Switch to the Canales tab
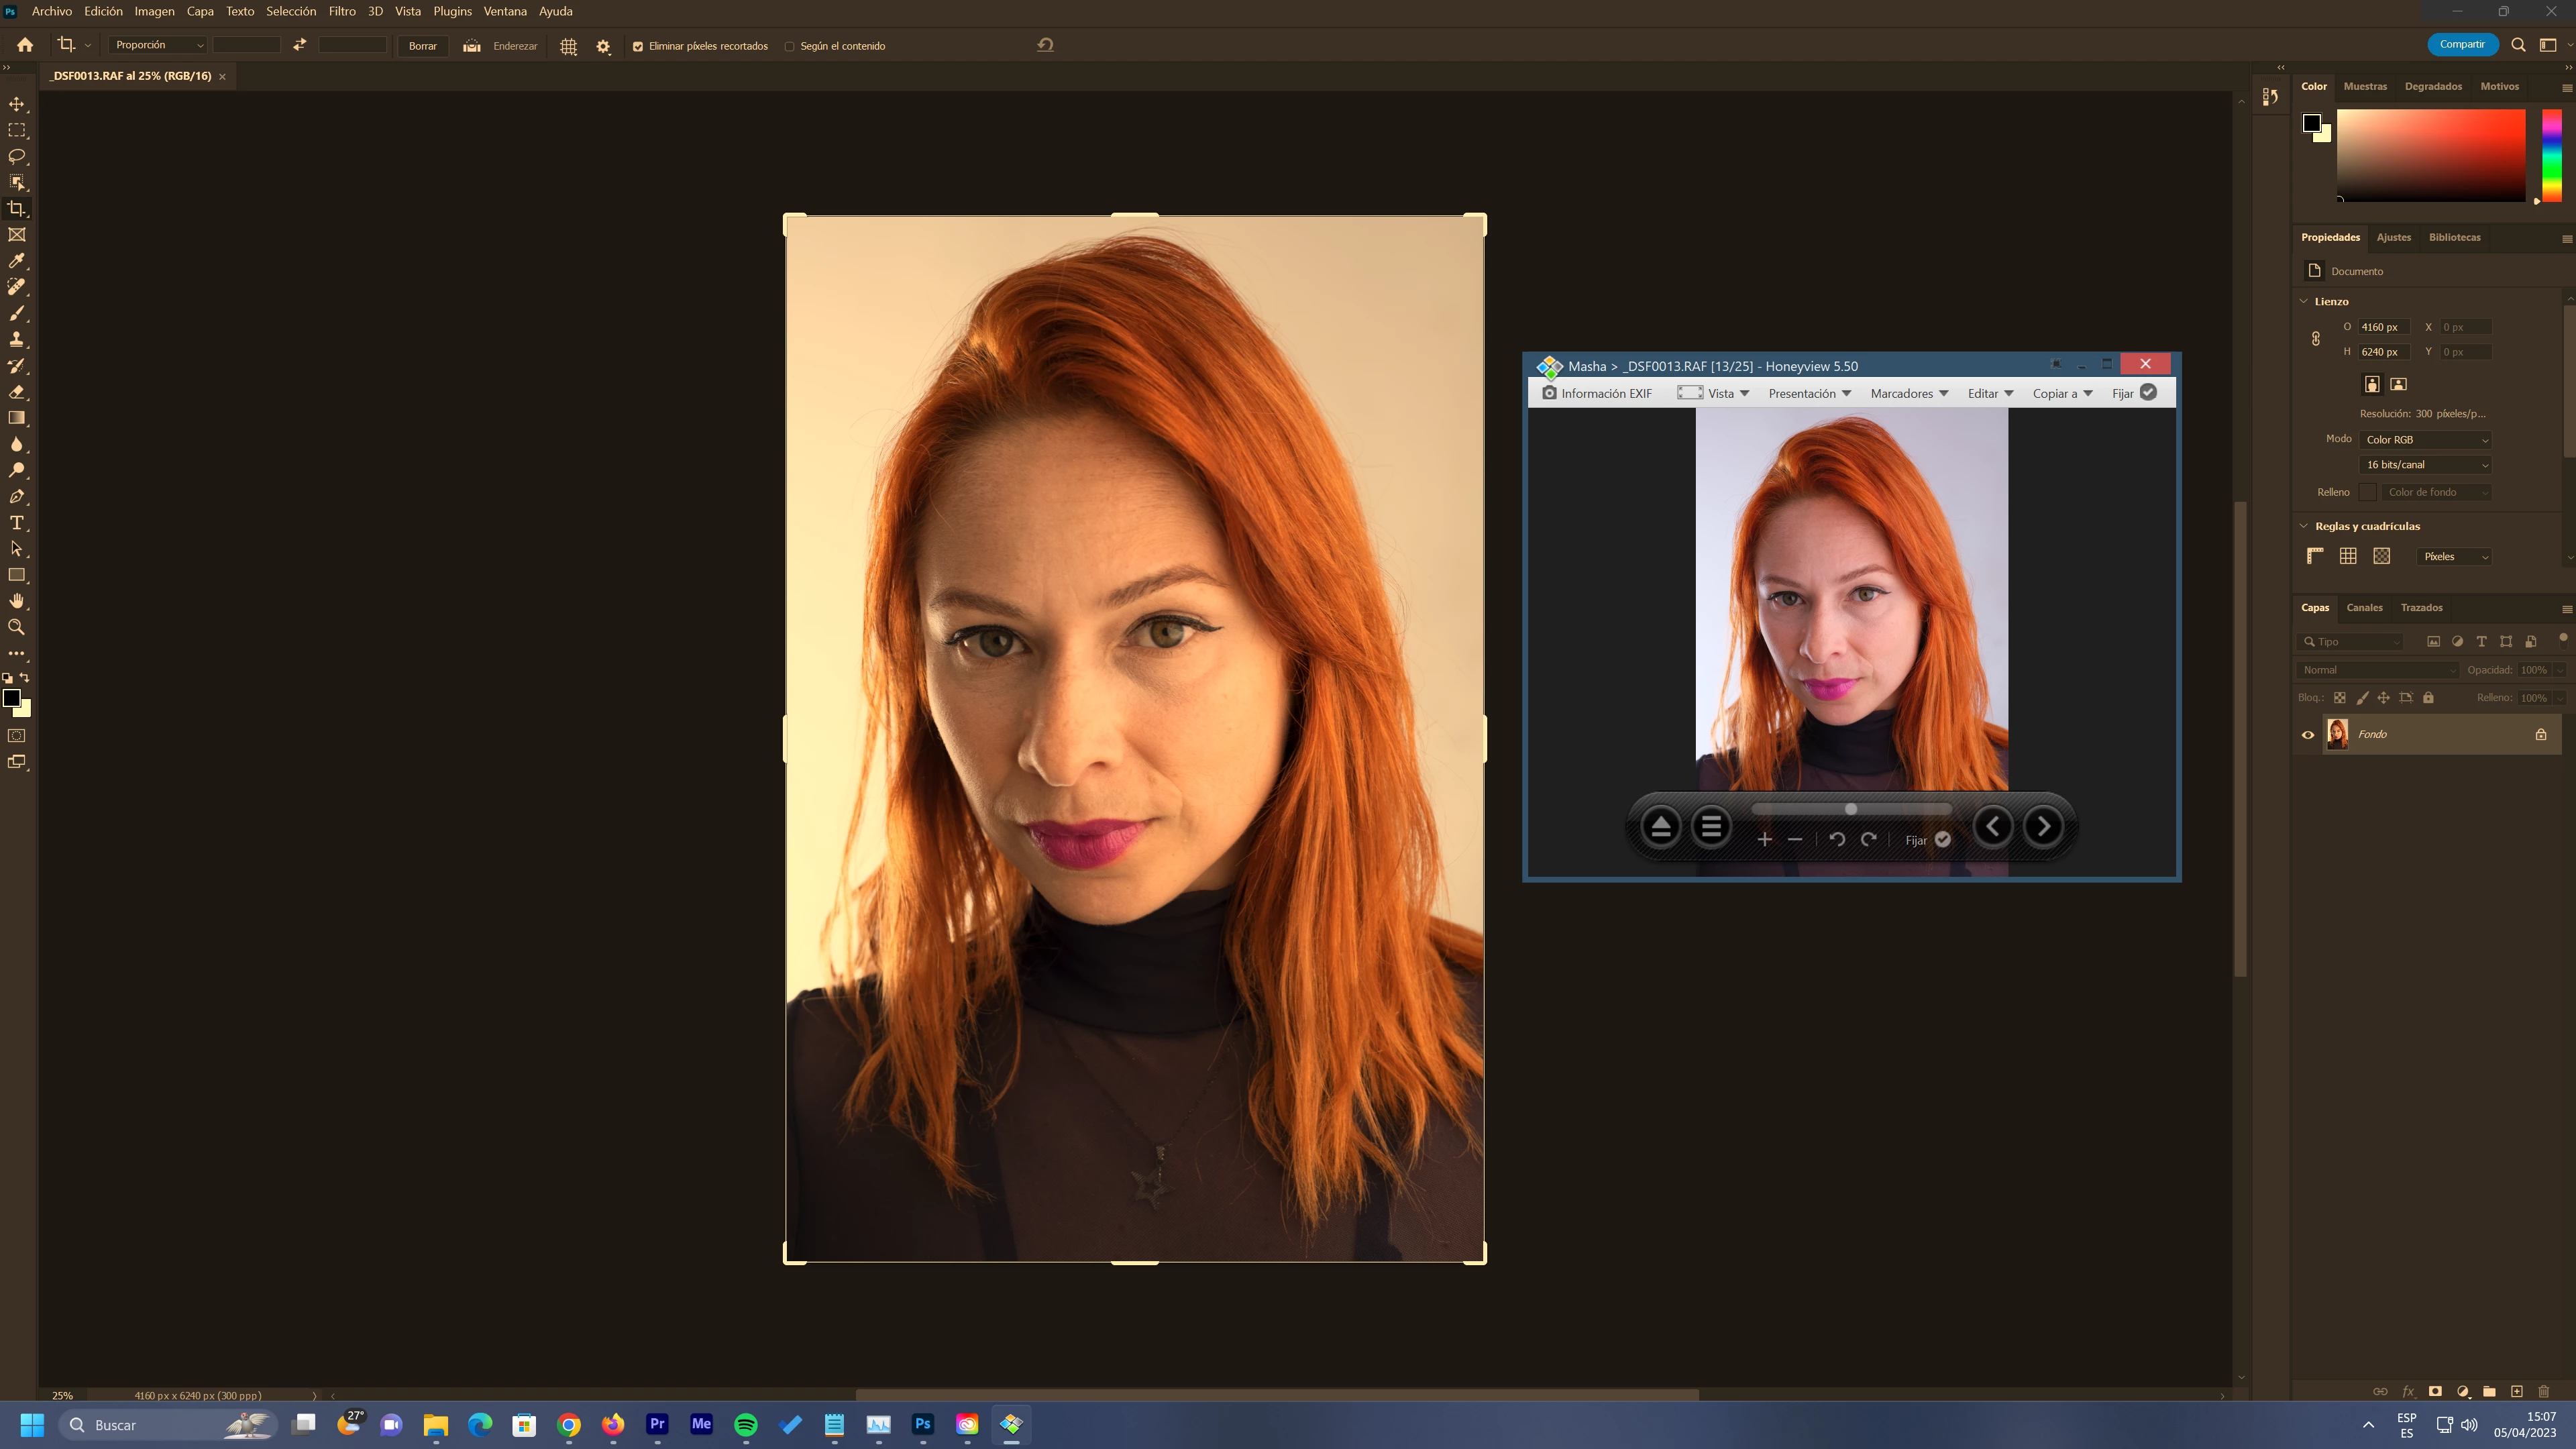2576x1449 pixels. pyautogui.click(x=2364, y=608)
